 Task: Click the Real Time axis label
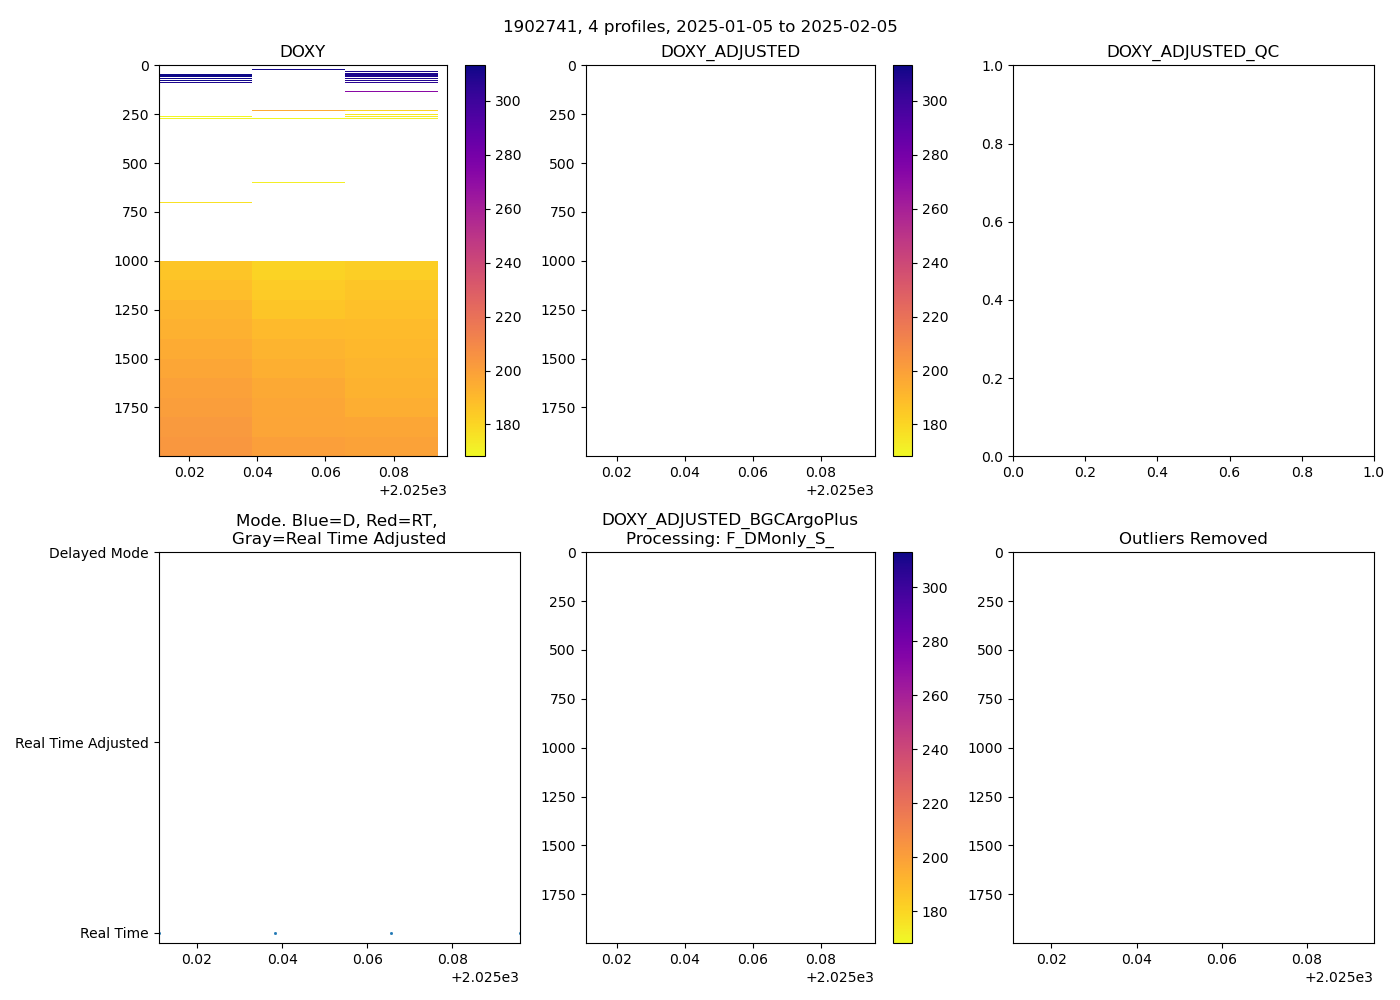(114, 933)
